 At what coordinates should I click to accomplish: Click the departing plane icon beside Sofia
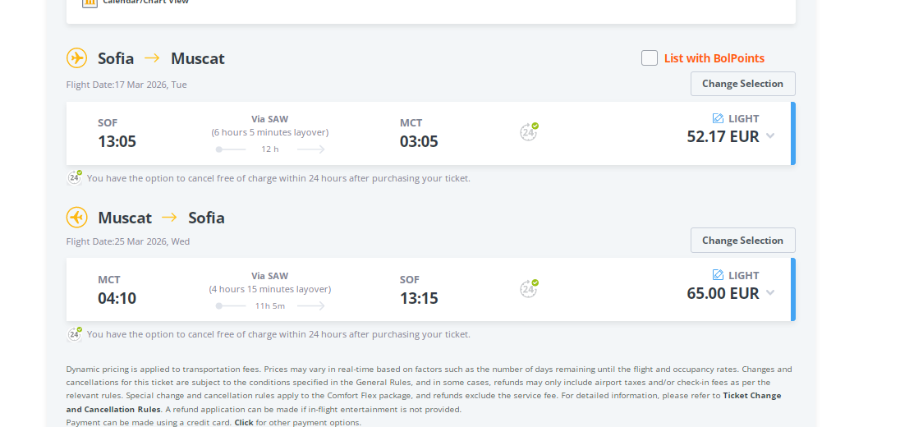point(76,58)
